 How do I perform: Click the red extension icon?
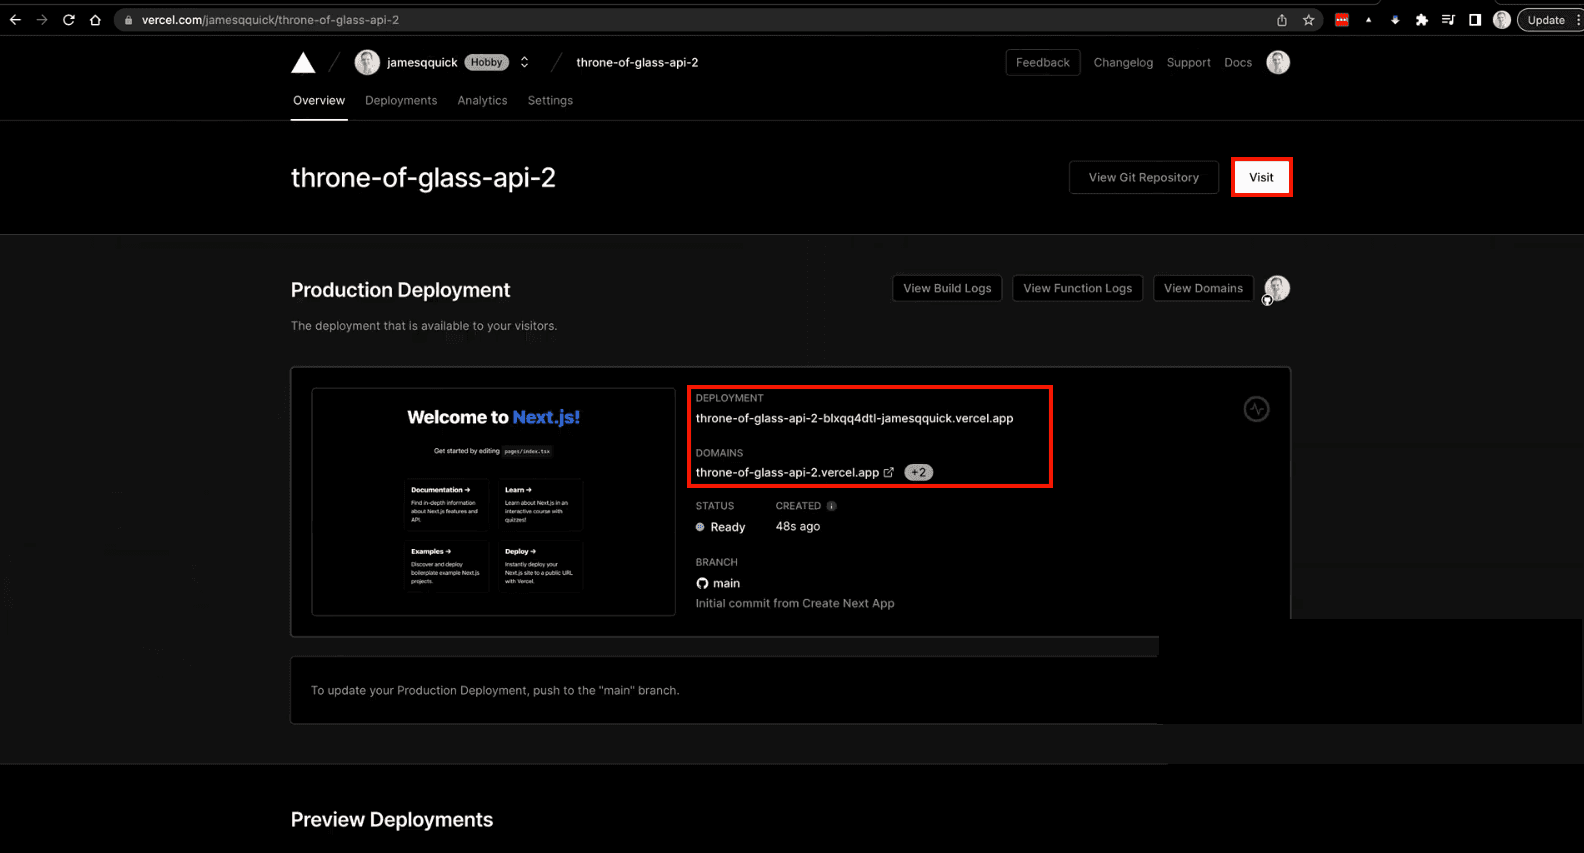(1342, 20)
